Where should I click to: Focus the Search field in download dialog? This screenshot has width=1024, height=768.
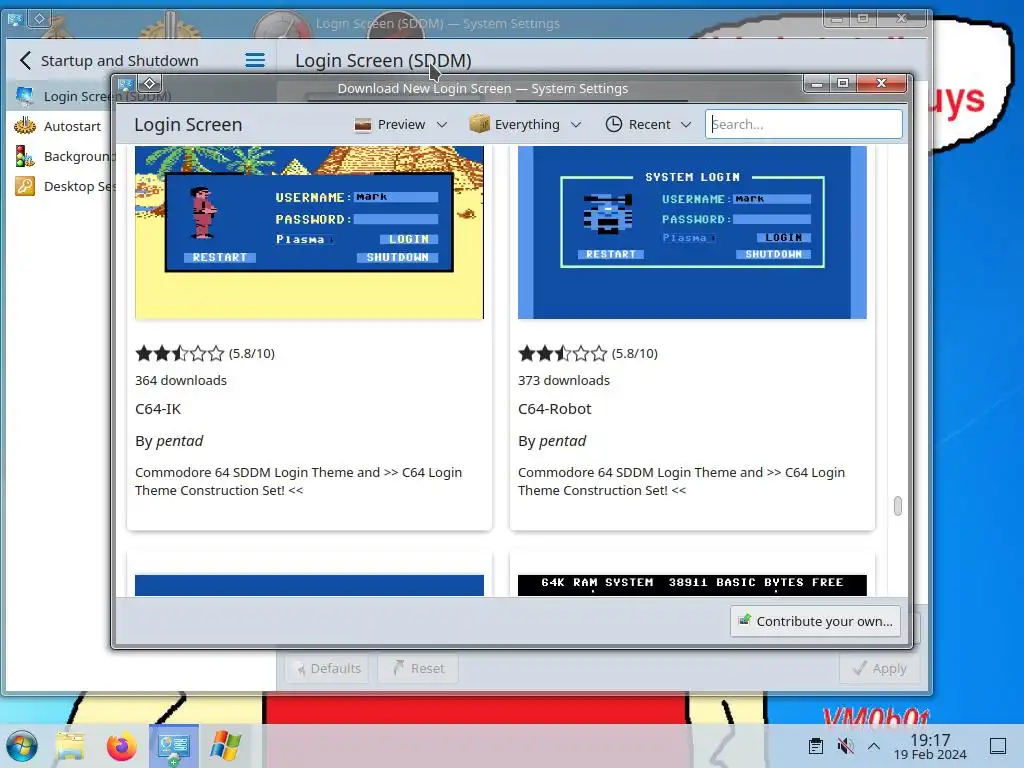[804, 124]
